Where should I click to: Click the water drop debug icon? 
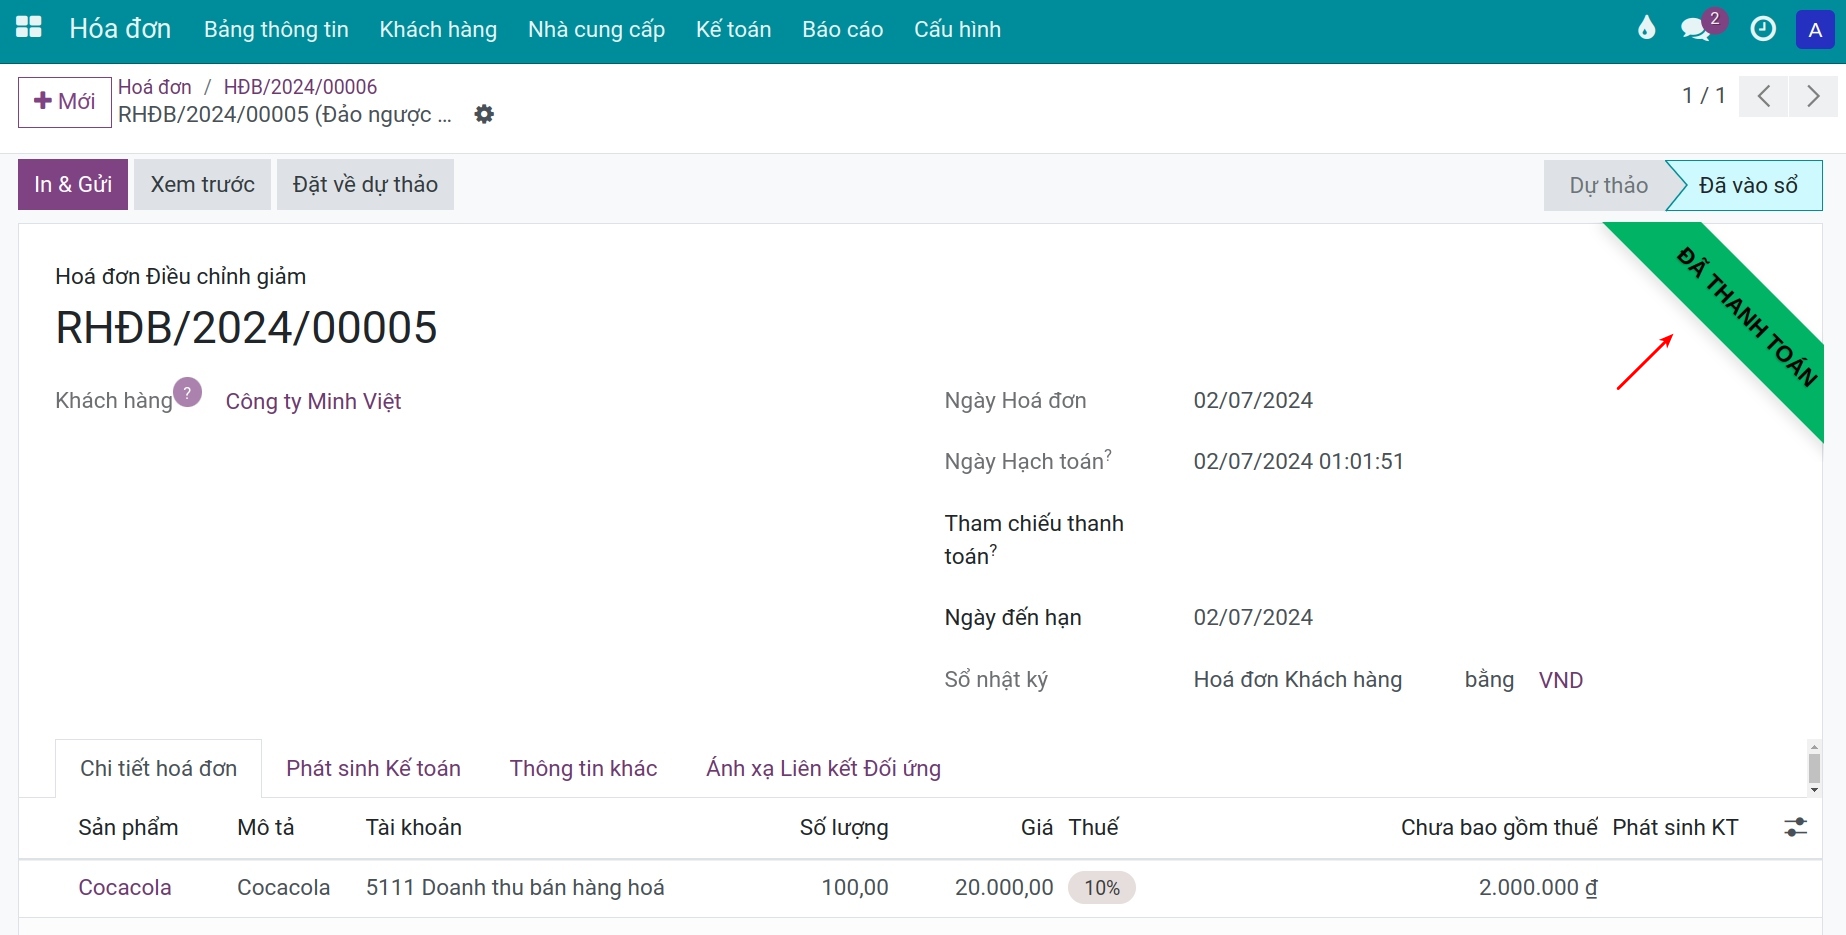coord(1646,29)
